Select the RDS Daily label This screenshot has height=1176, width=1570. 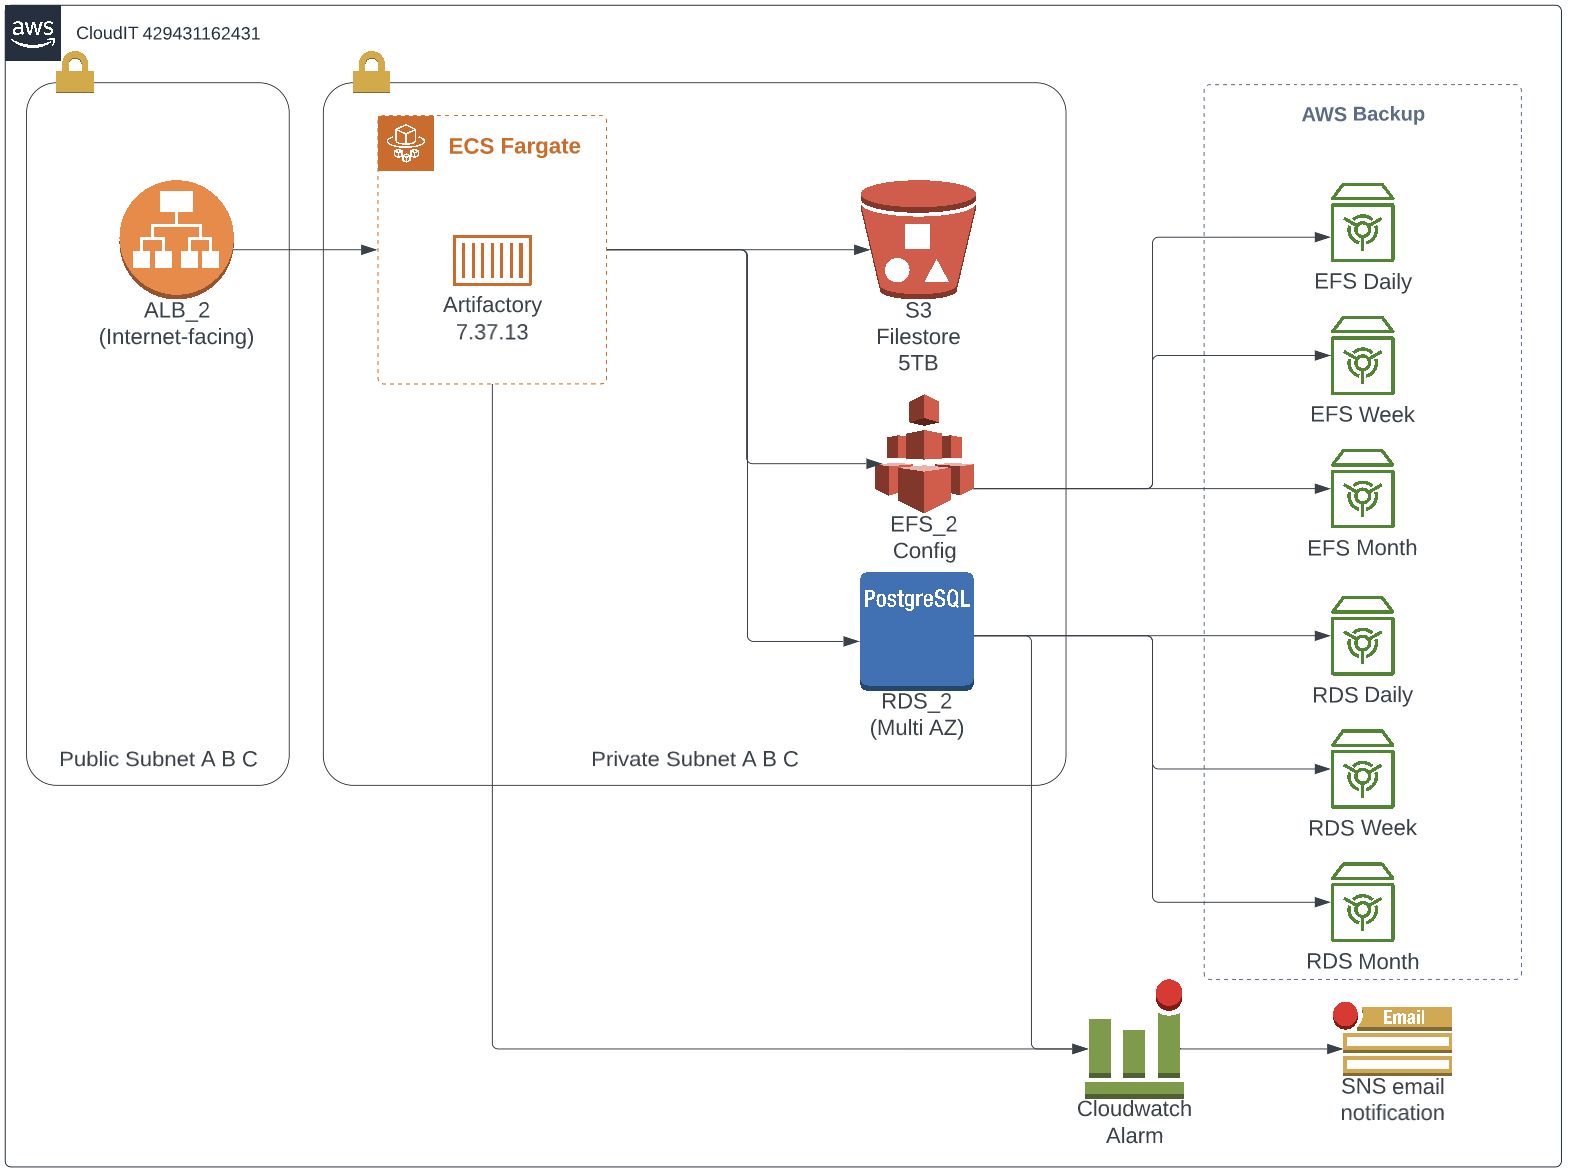[1362, 694]
